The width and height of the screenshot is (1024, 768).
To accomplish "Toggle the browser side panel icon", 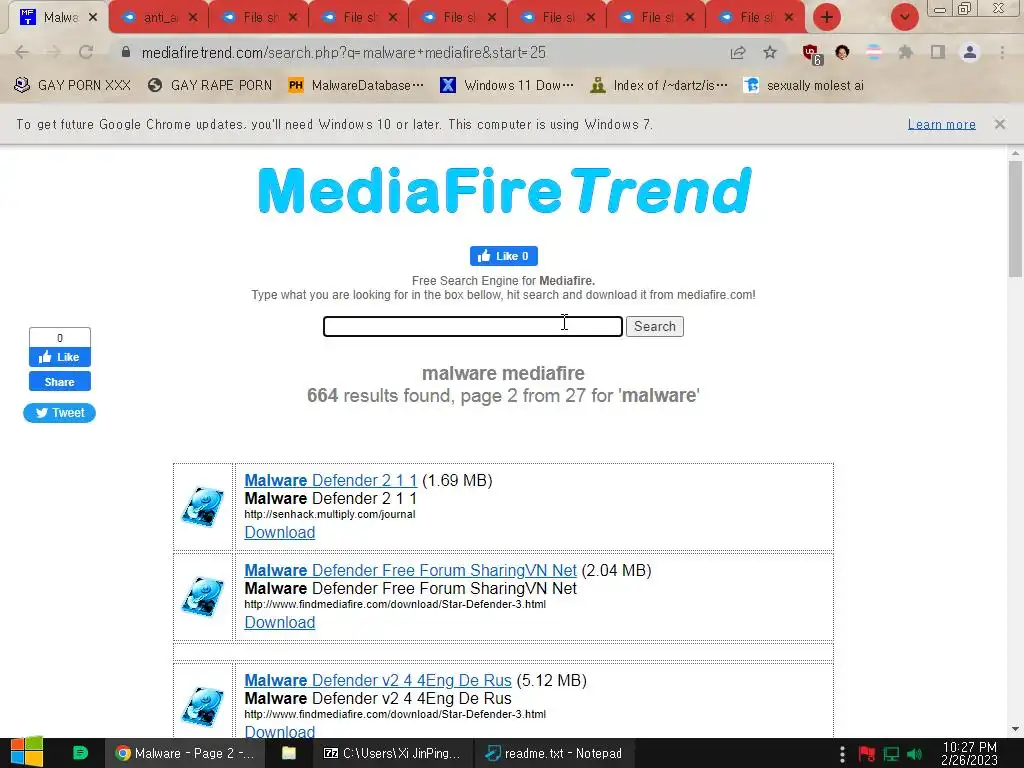I will (938, 52).
